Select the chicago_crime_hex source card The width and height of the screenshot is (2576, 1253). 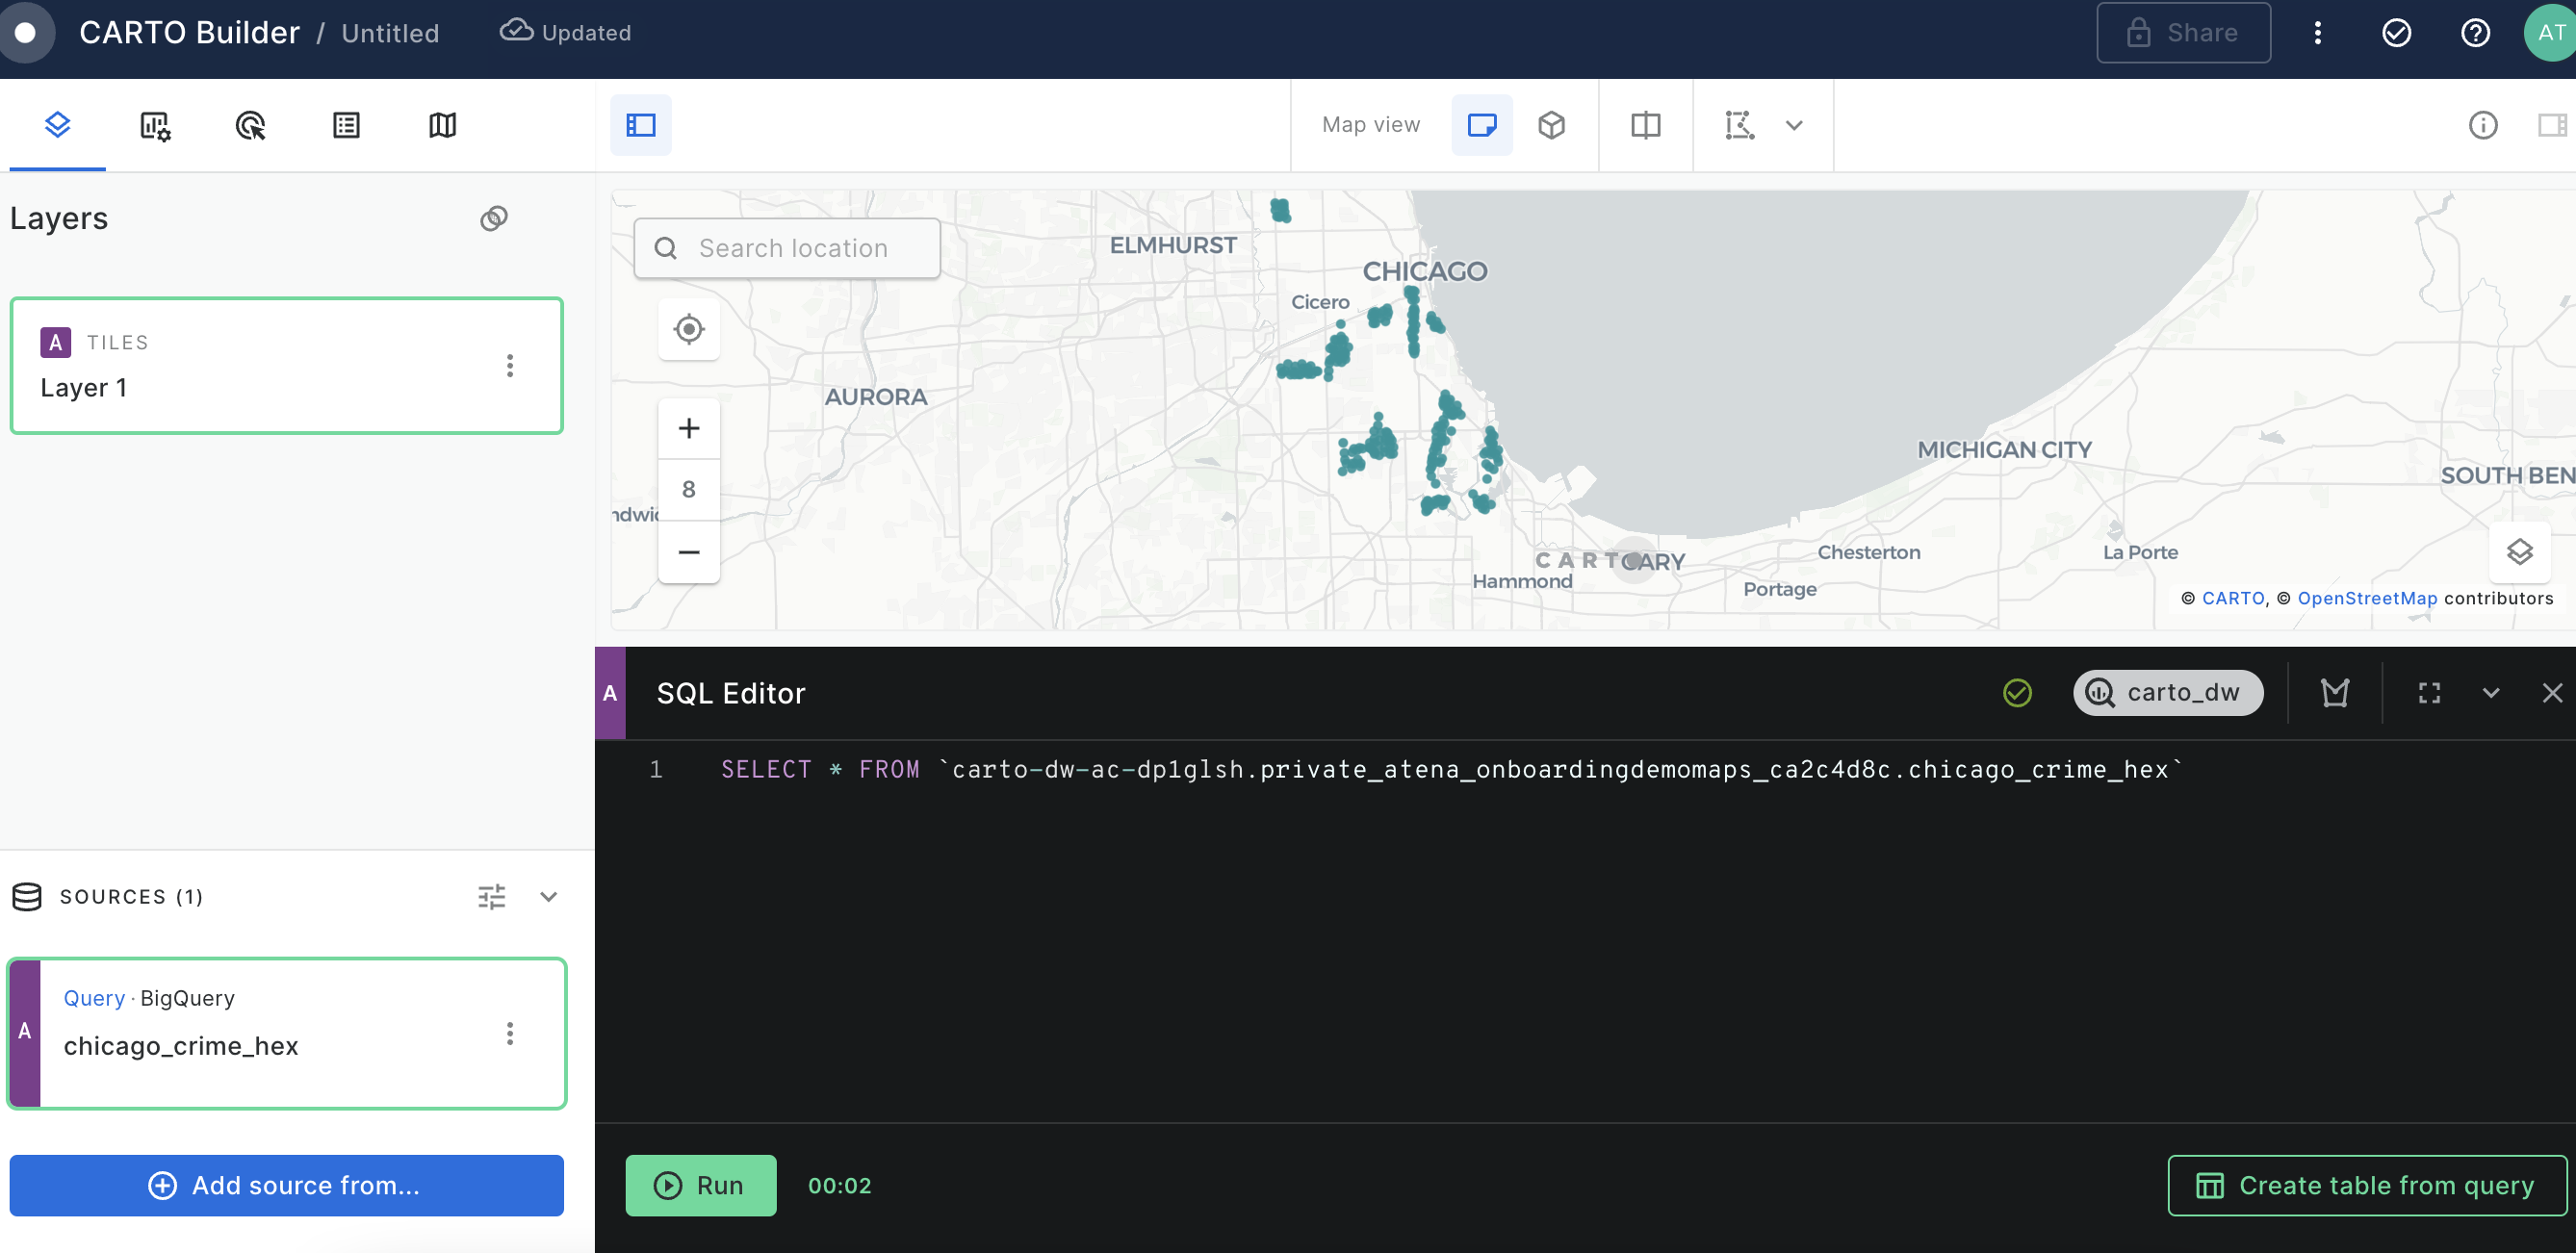tap(287, 1033)
